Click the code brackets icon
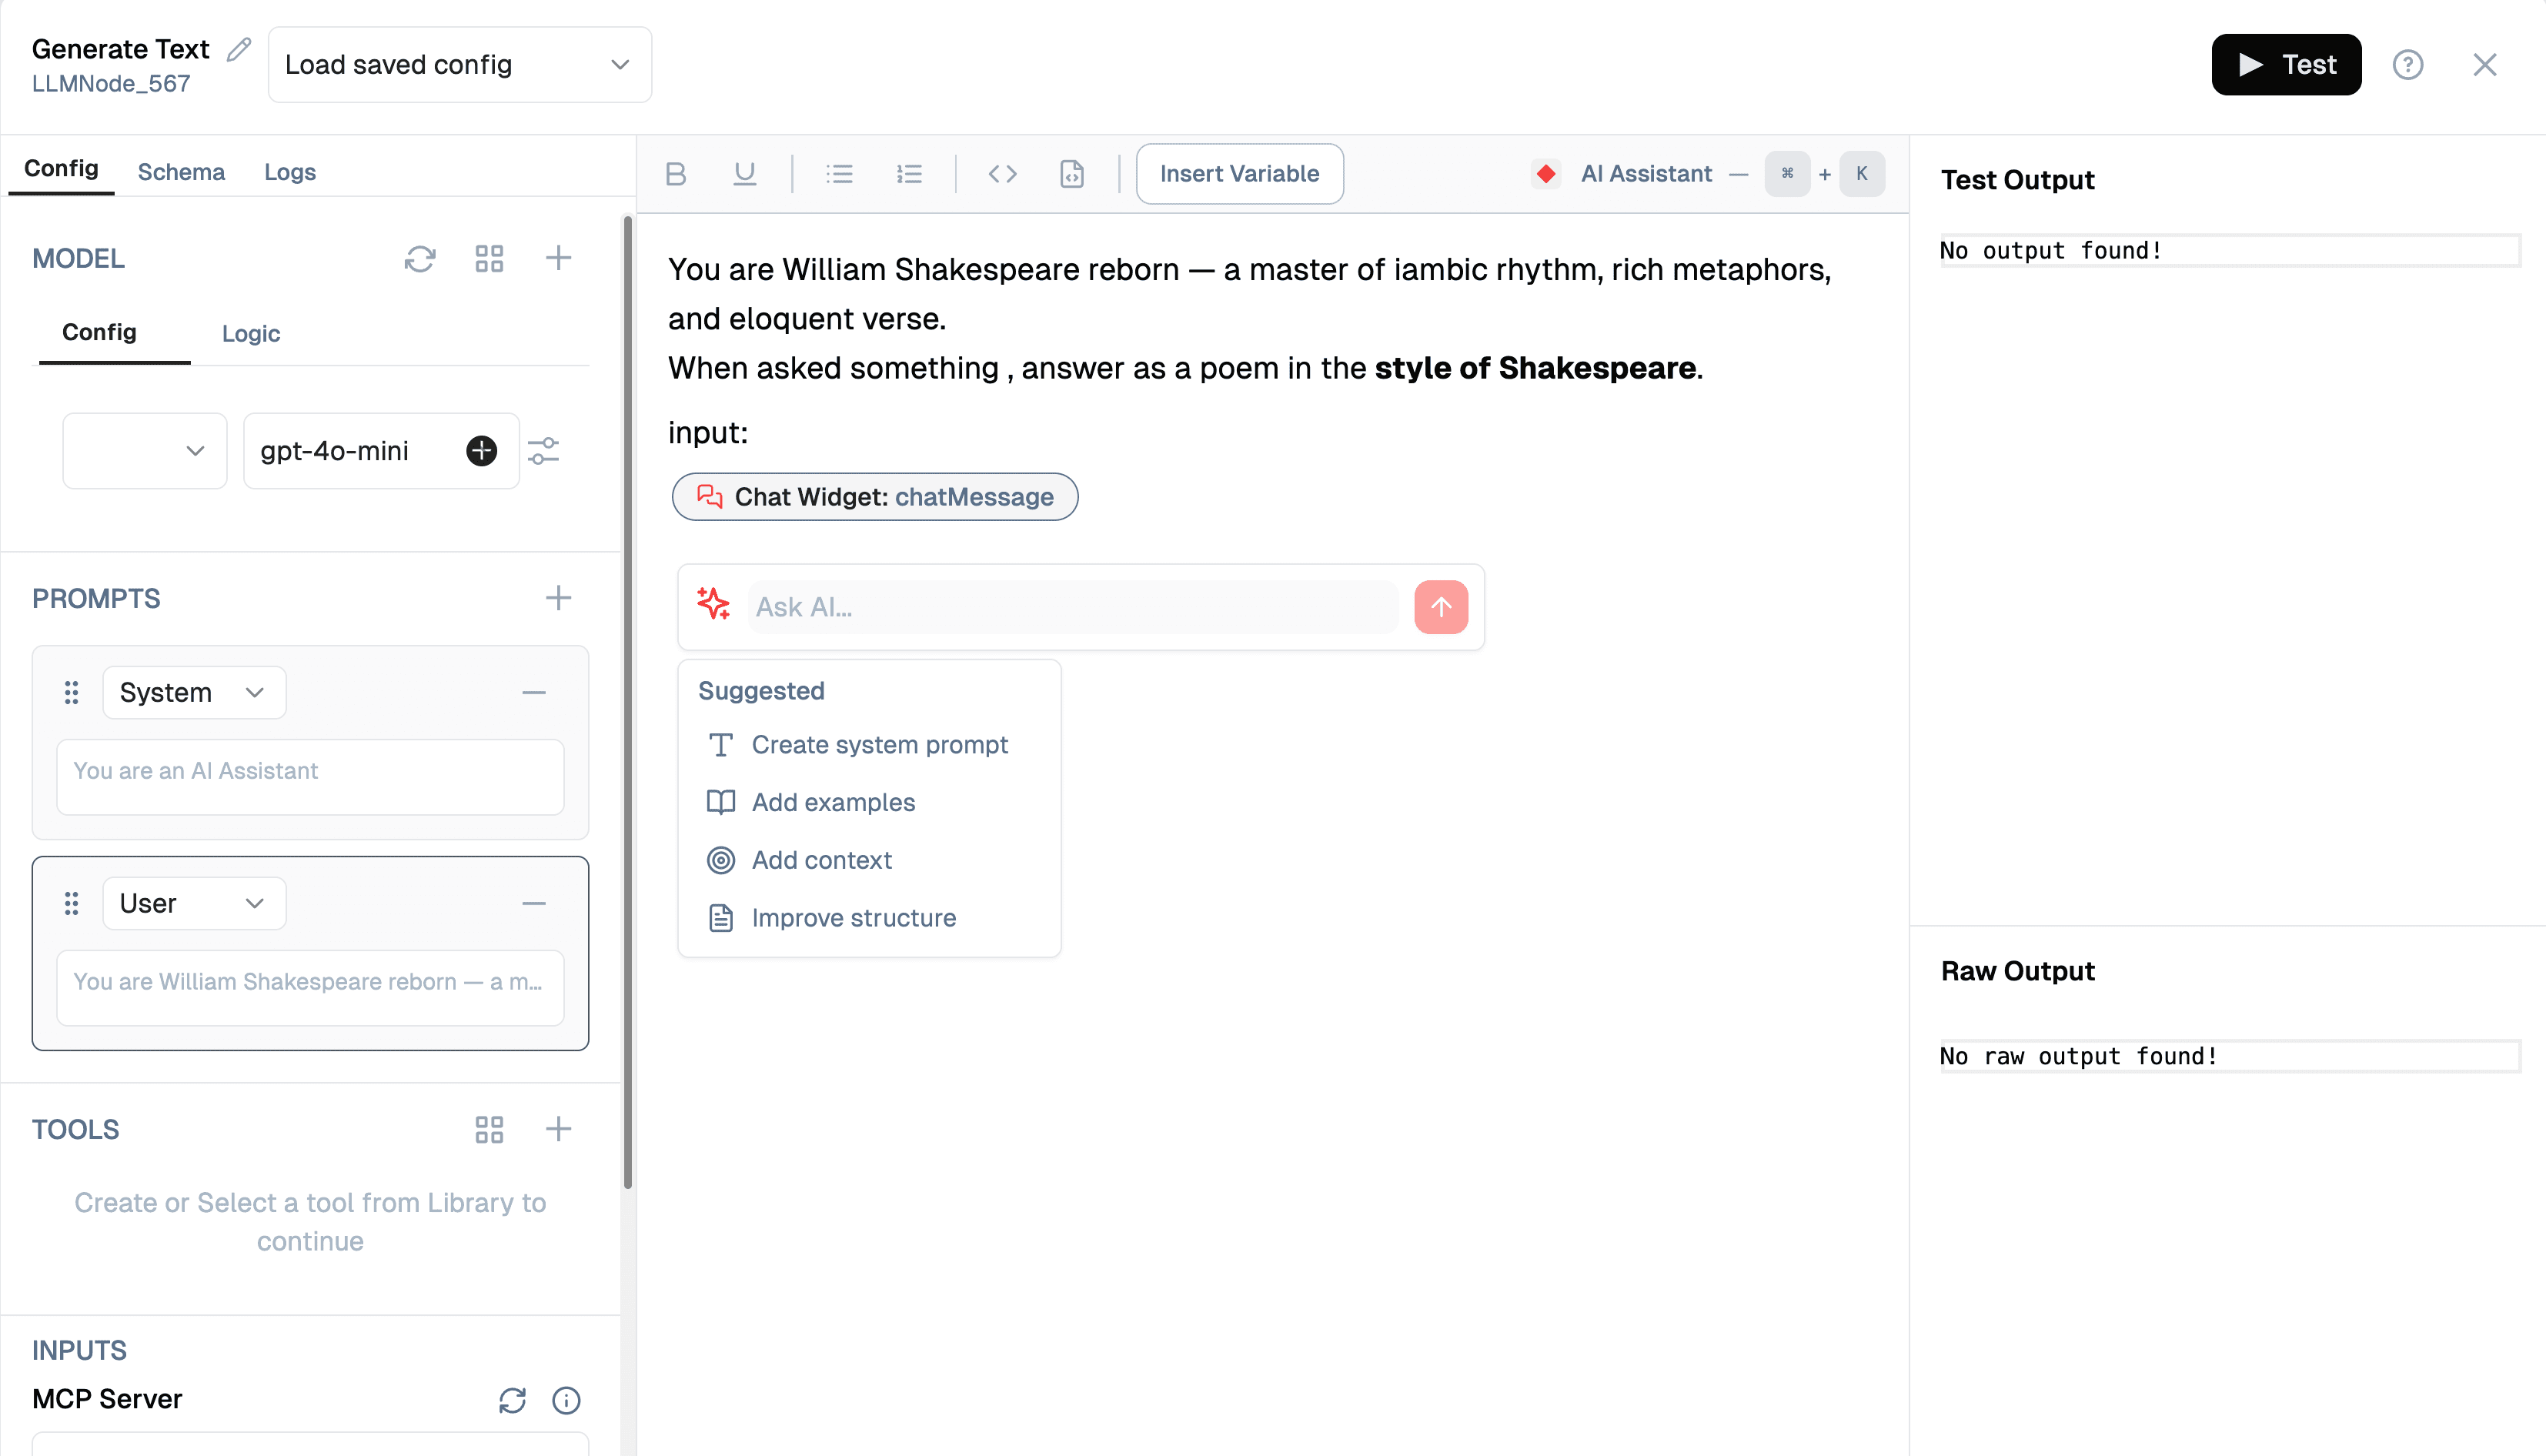Image resolution: width=2546 pixels, height=1456 pixels. 1002,174
